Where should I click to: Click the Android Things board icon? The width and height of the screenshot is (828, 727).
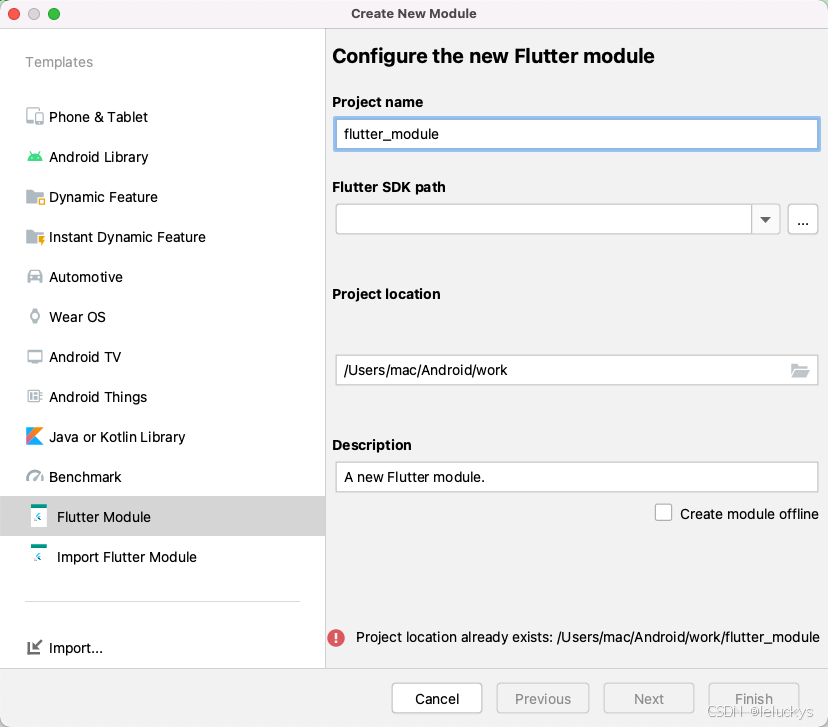click(35, 396)
